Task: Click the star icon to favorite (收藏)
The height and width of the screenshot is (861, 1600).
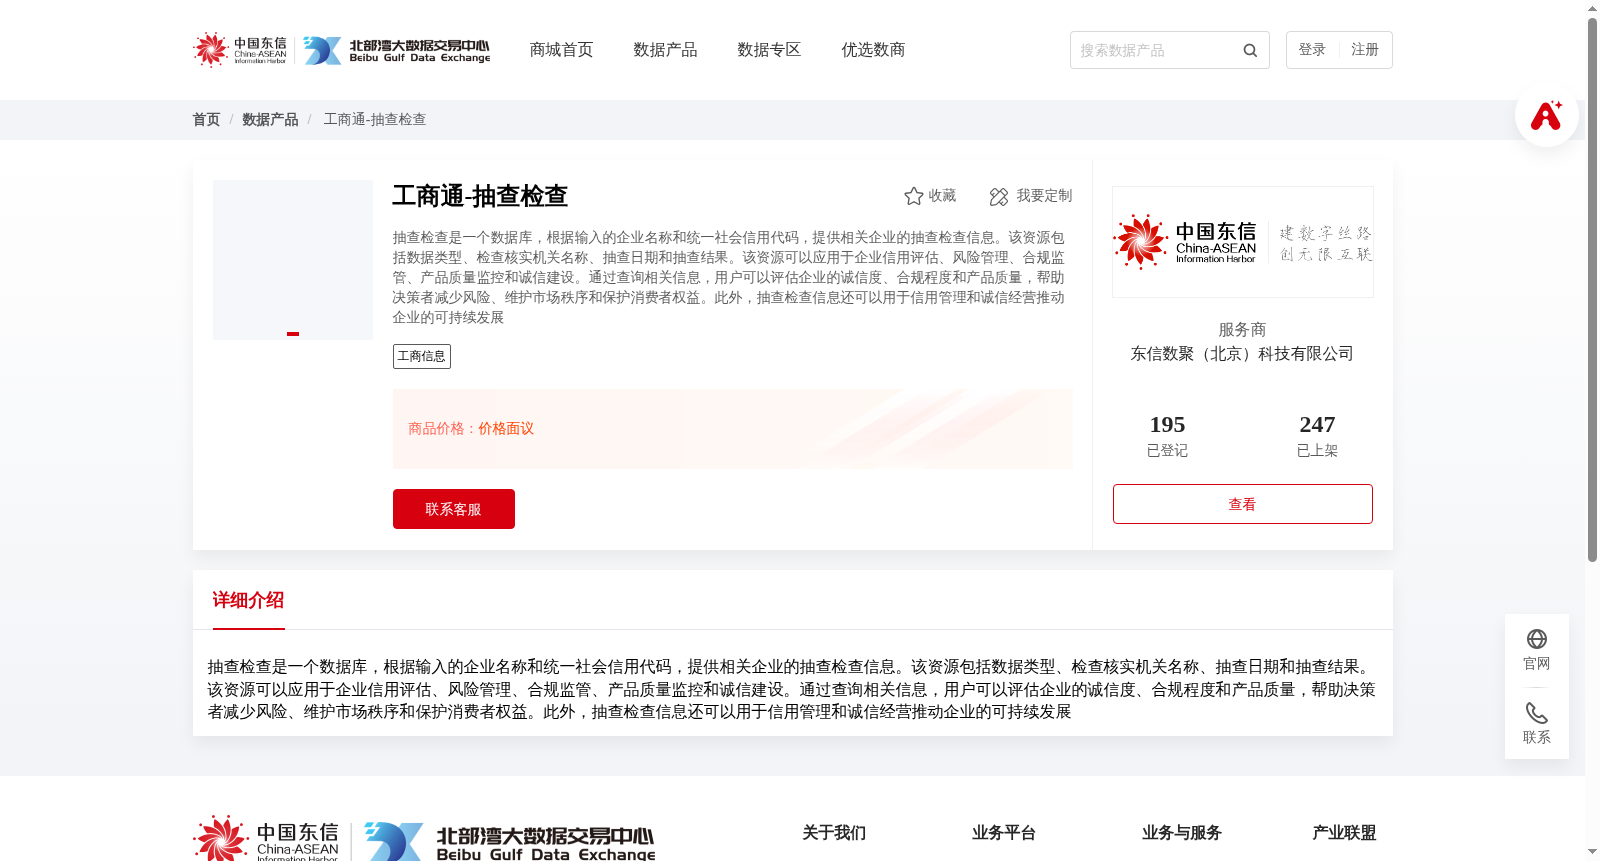Action: (913, 196)
